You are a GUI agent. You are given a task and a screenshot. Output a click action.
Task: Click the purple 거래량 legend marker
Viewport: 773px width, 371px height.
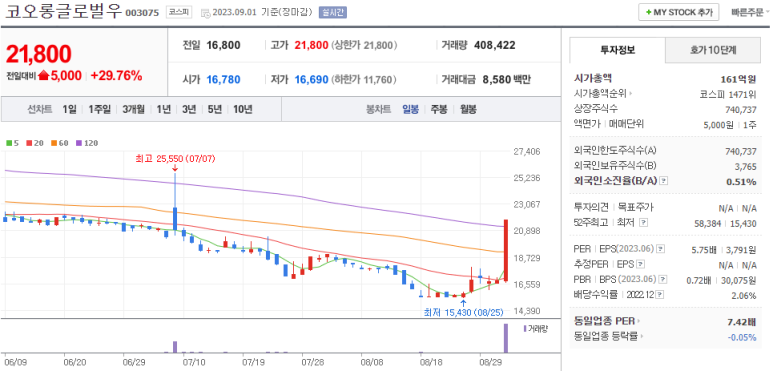click(525, 328)
